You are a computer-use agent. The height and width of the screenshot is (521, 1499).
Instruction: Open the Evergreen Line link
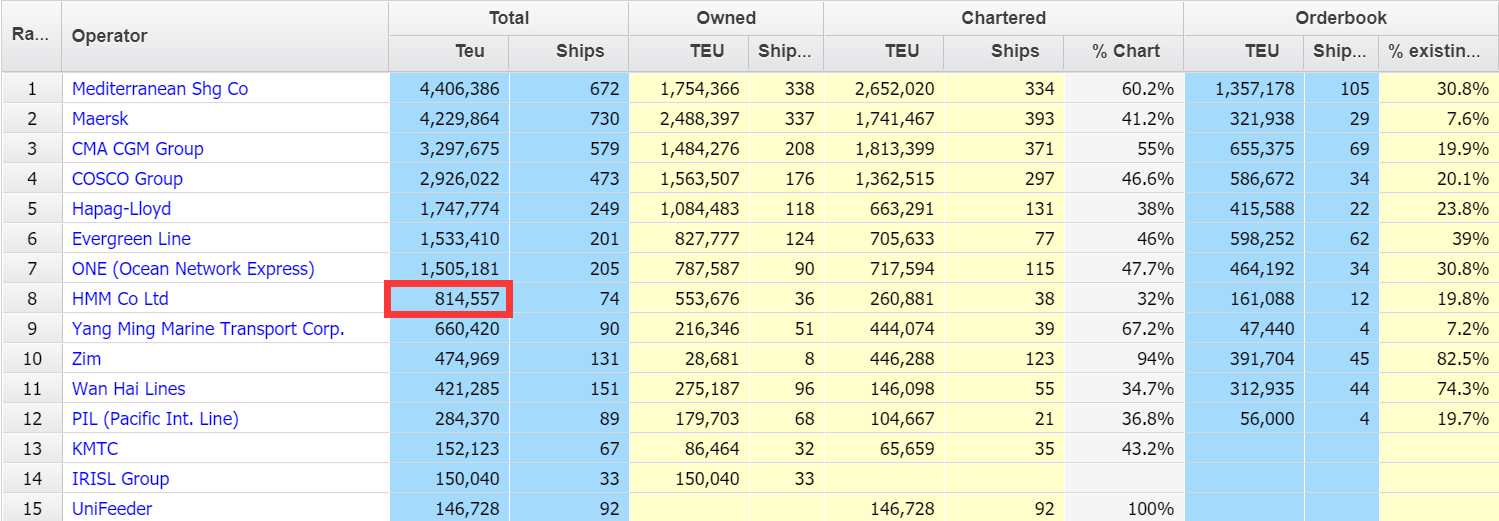(131, 239)
